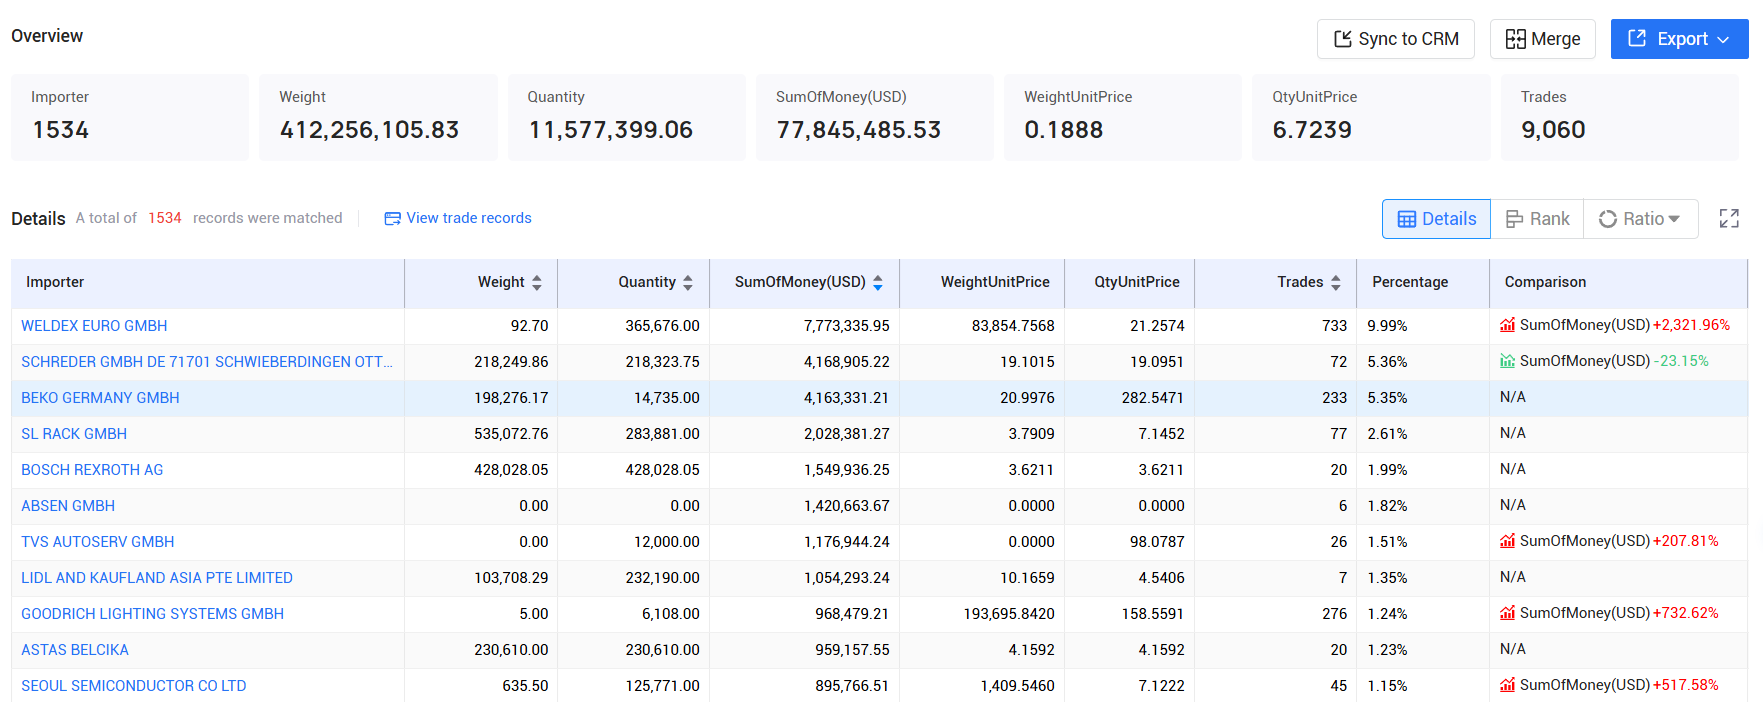Click the +2,321.96% comparison value

pos(1691,325)
